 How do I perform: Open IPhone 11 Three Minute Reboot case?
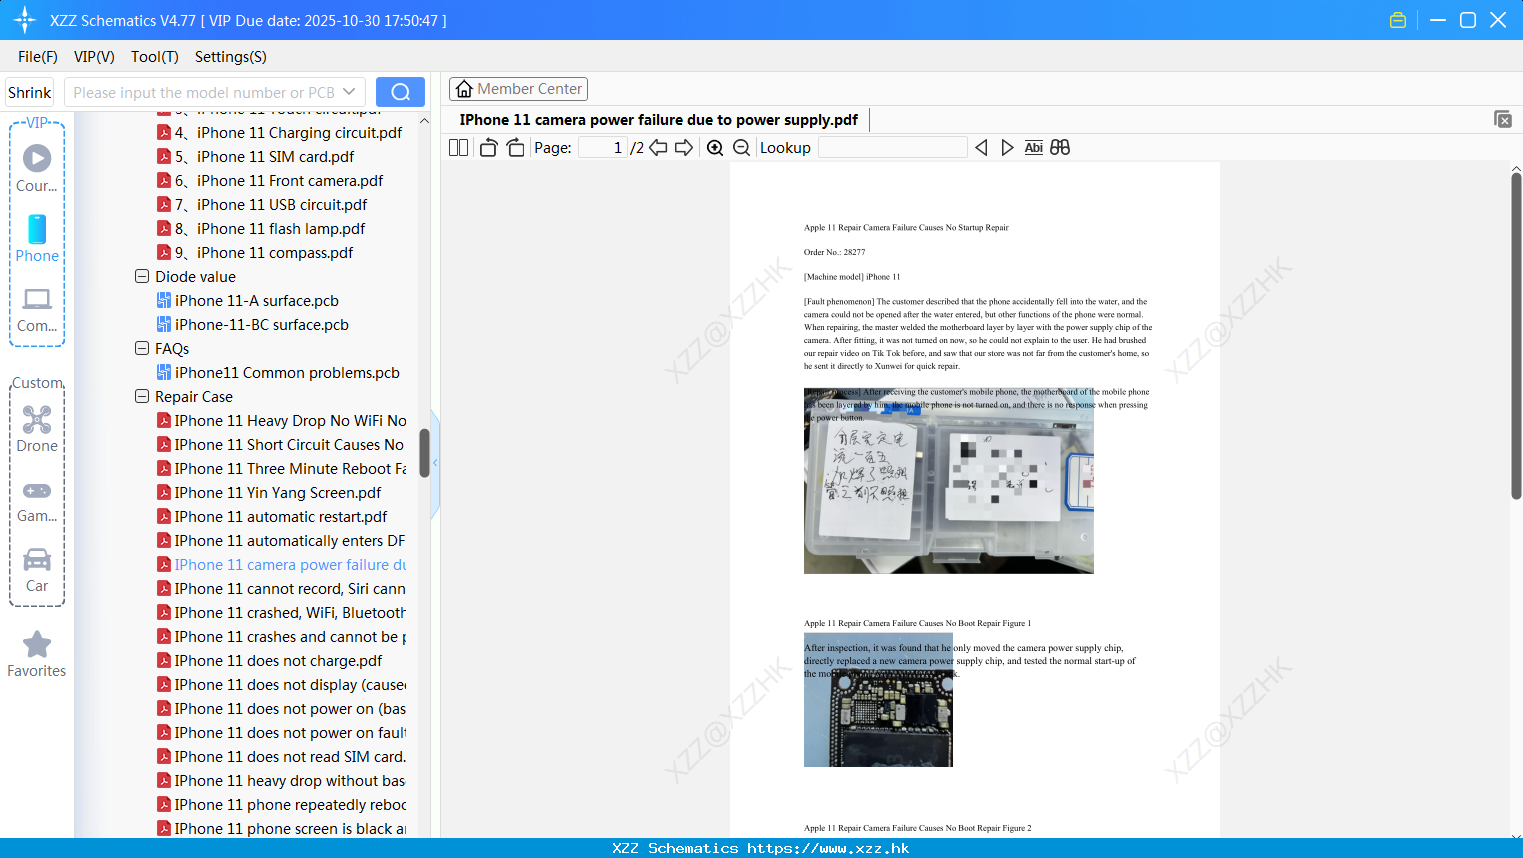[x=282, y=469]
